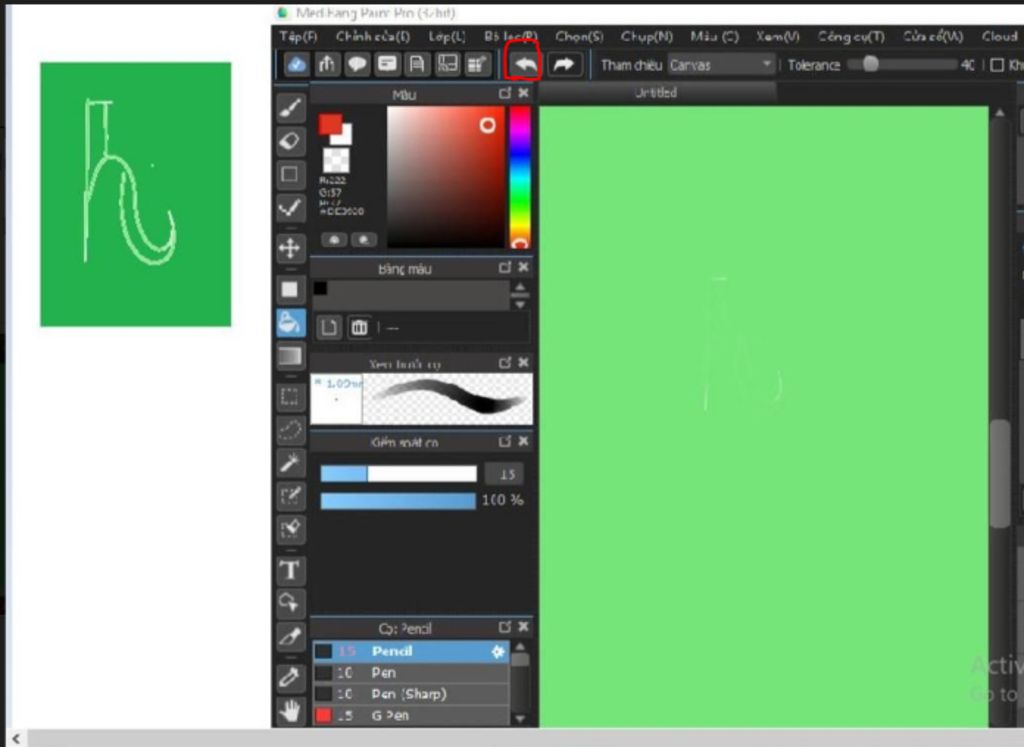Tick the checkbox right of Tolerance
The image size is (1024, 747).
click(x=997, y=65)
